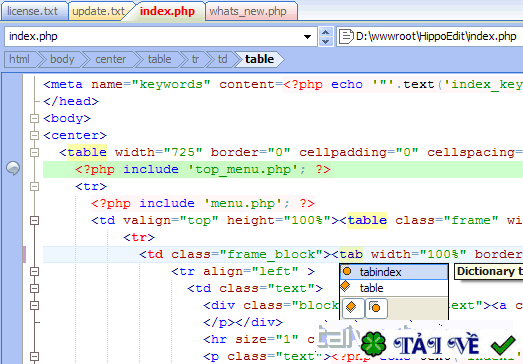This screenshot has width=523, height=364.
Task: Open the index.php file dropdown arrow
Action: tap(307, 36)
